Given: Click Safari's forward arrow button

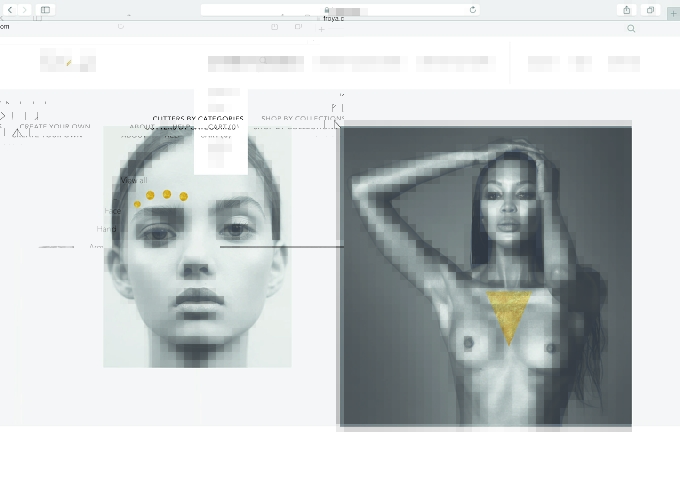Looking at the screenshot, I should 24,10.
